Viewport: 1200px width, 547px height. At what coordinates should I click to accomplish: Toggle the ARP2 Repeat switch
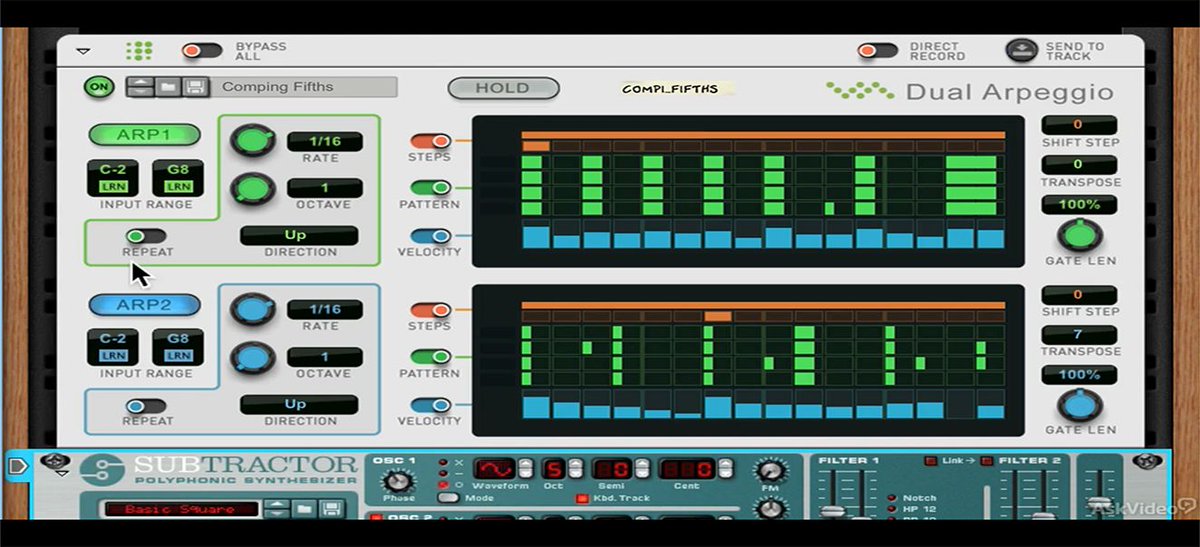pyautogui.click(x=147, y=405)
